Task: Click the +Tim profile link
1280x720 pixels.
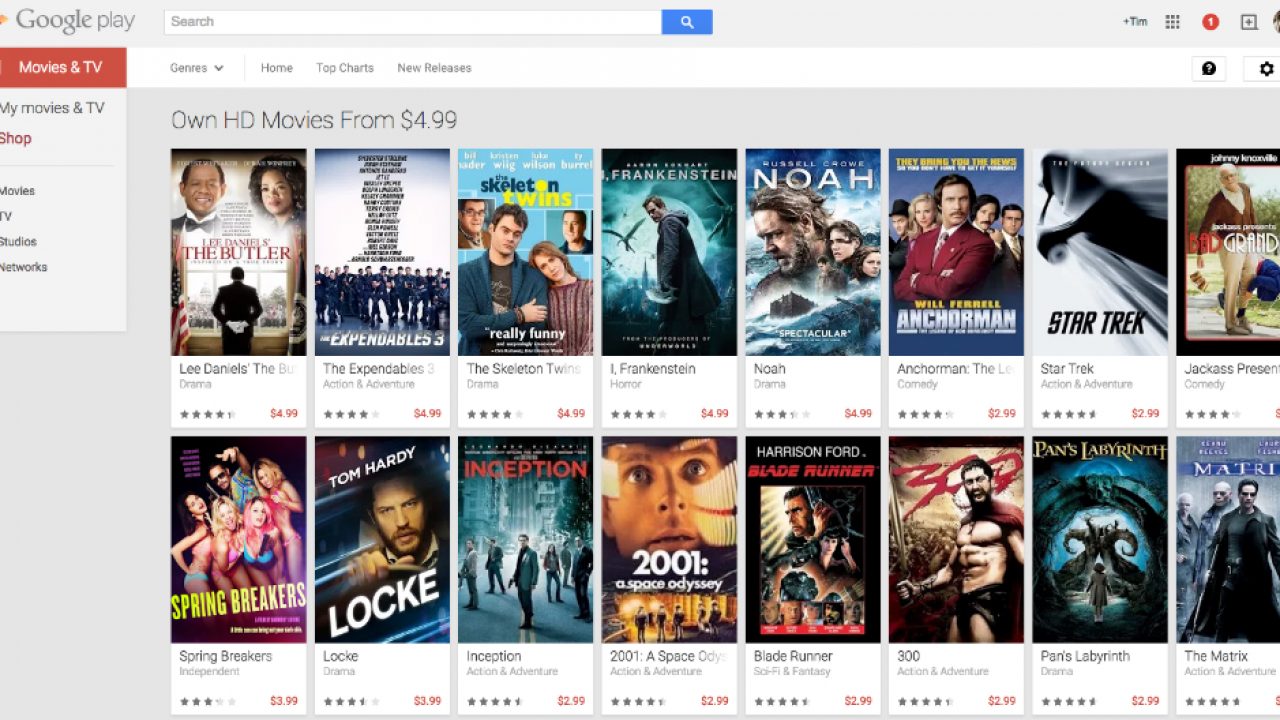Action: pos(1135,22)
